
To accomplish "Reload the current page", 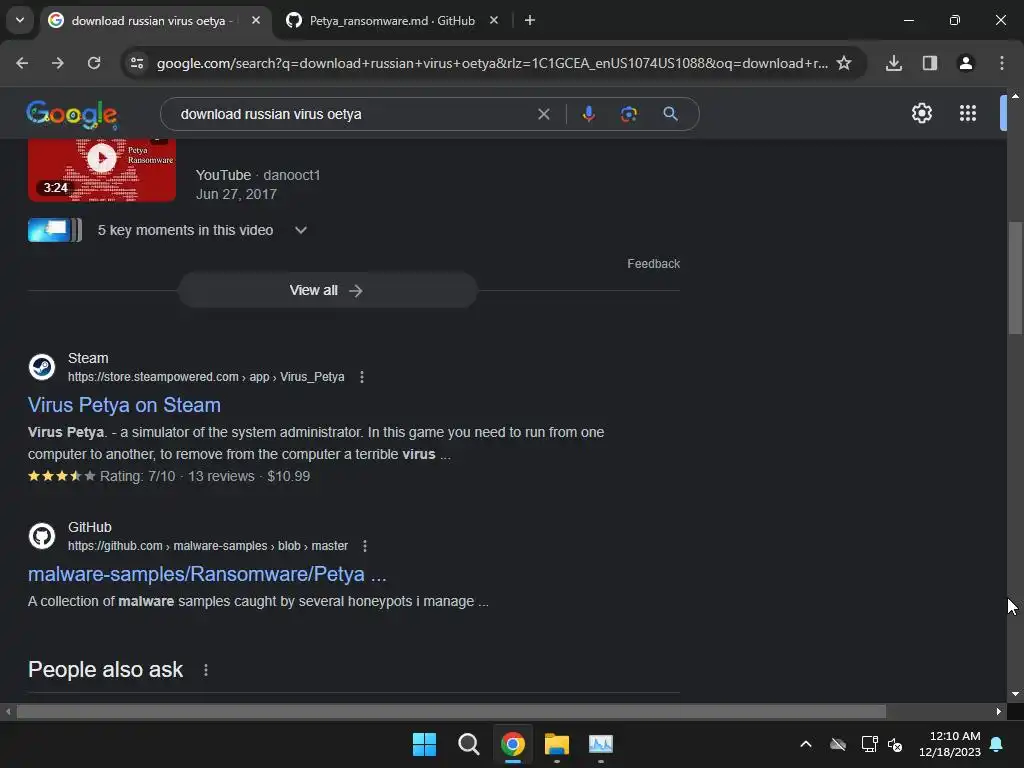I will [94, 63].
